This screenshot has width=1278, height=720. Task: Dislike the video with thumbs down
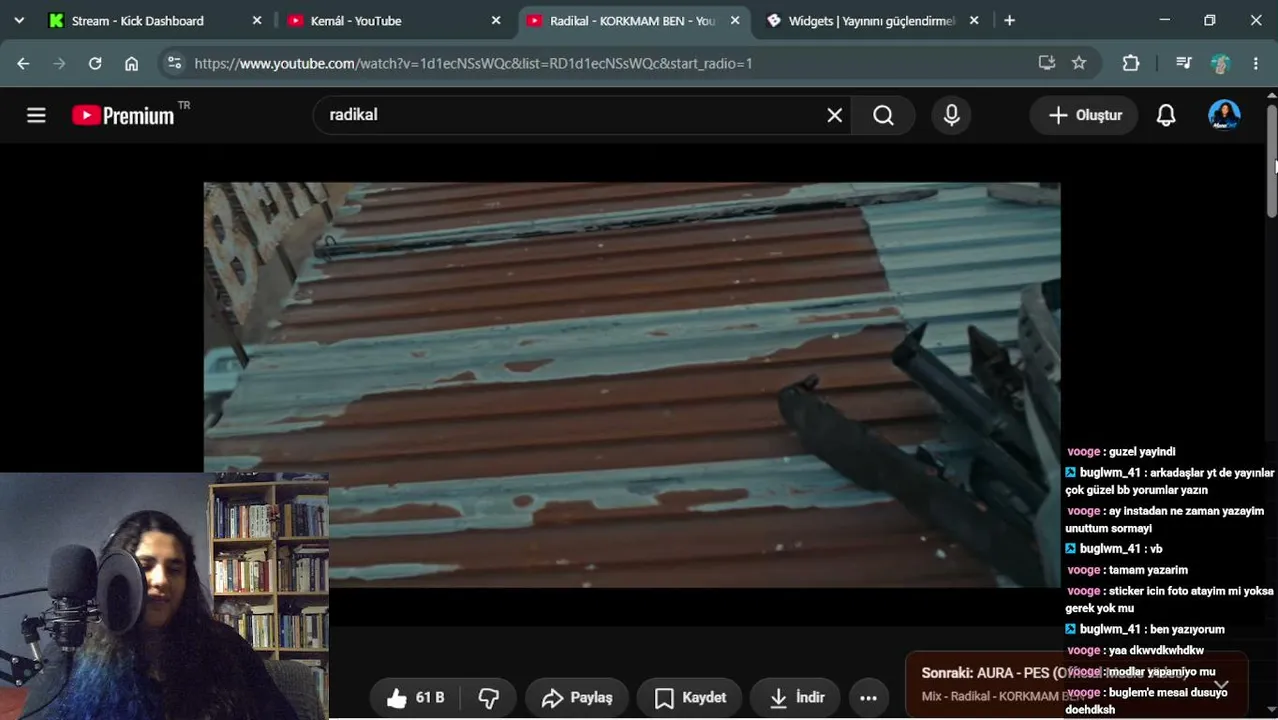(x=489, y=698)
